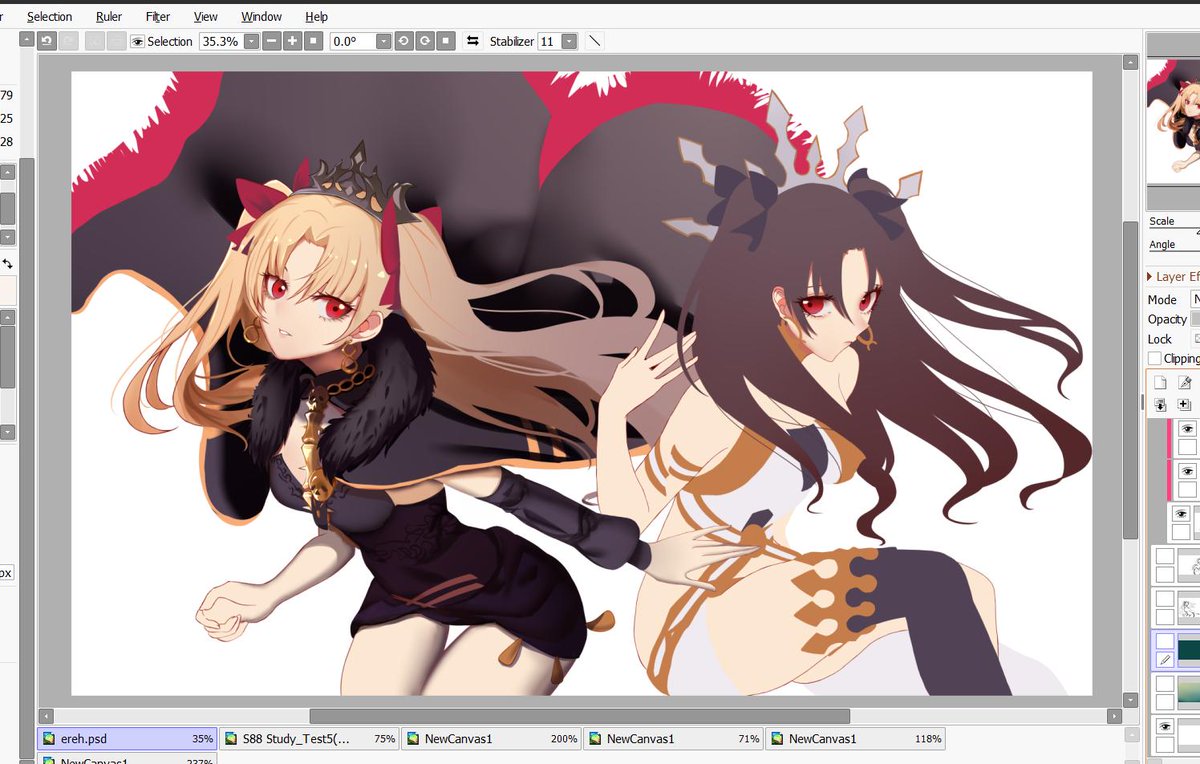The width and height of the screenshot is (1200, 764).
Task: Toggle eye of first pink-marked layer
Action: (x=1187, y=429)
